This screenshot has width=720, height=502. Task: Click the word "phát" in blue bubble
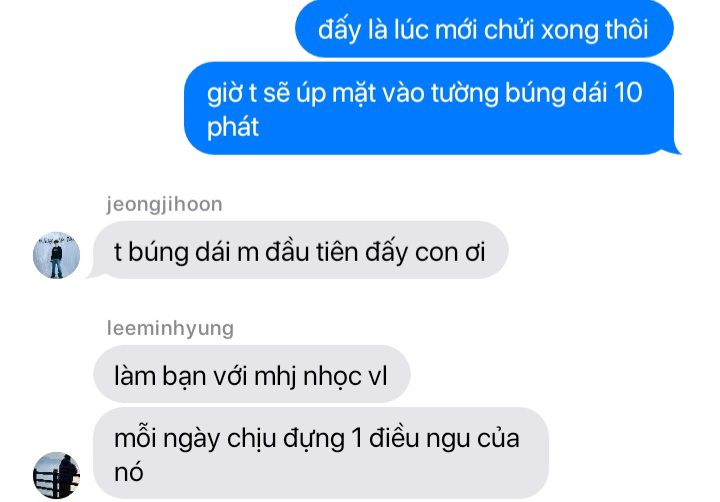point(233,128)
